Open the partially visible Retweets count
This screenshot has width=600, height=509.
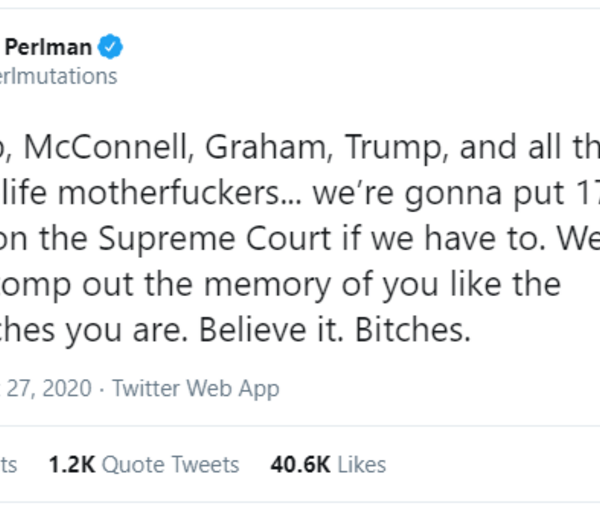(12, 464)
